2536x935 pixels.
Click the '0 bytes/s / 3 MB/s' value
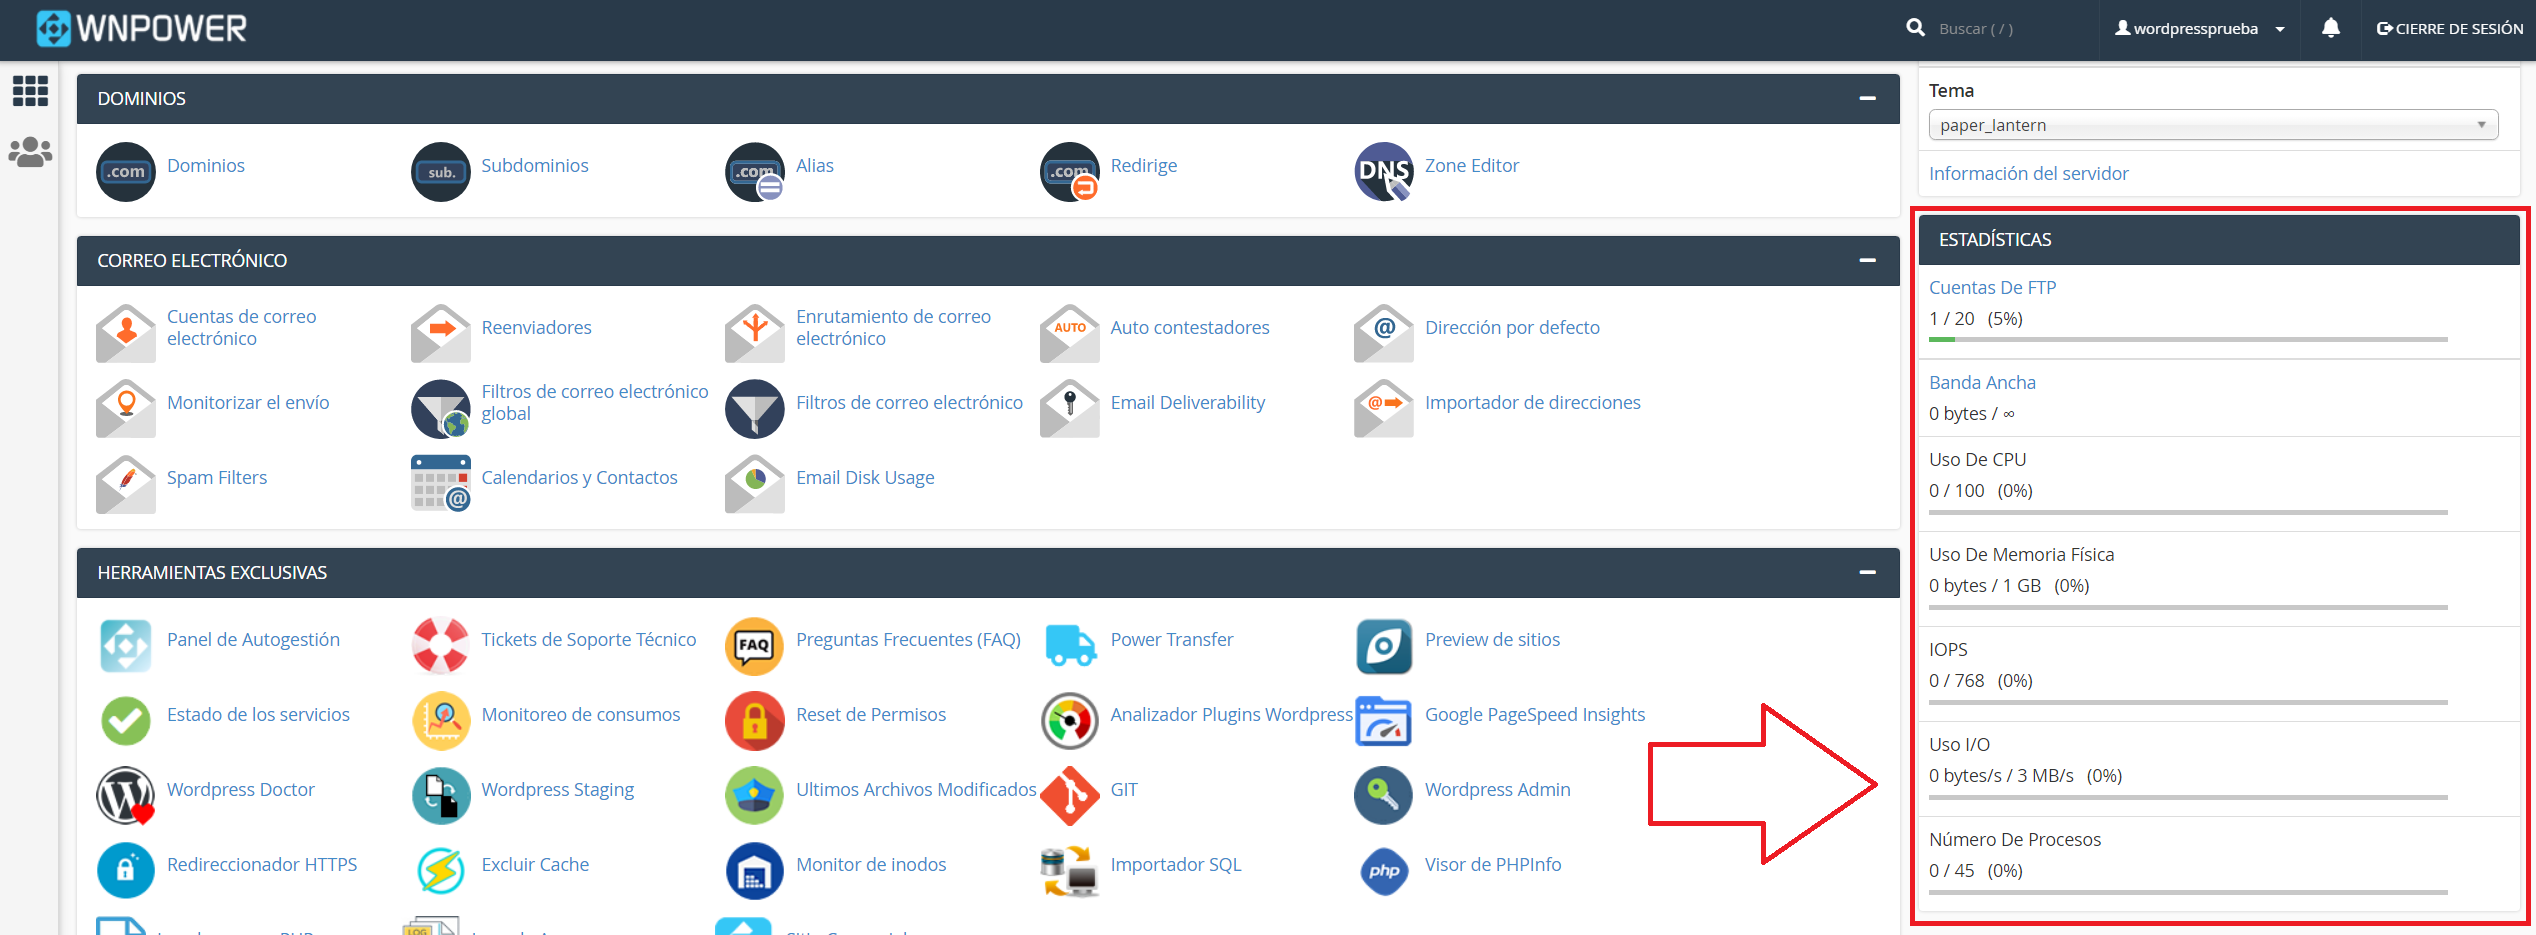2001,775
